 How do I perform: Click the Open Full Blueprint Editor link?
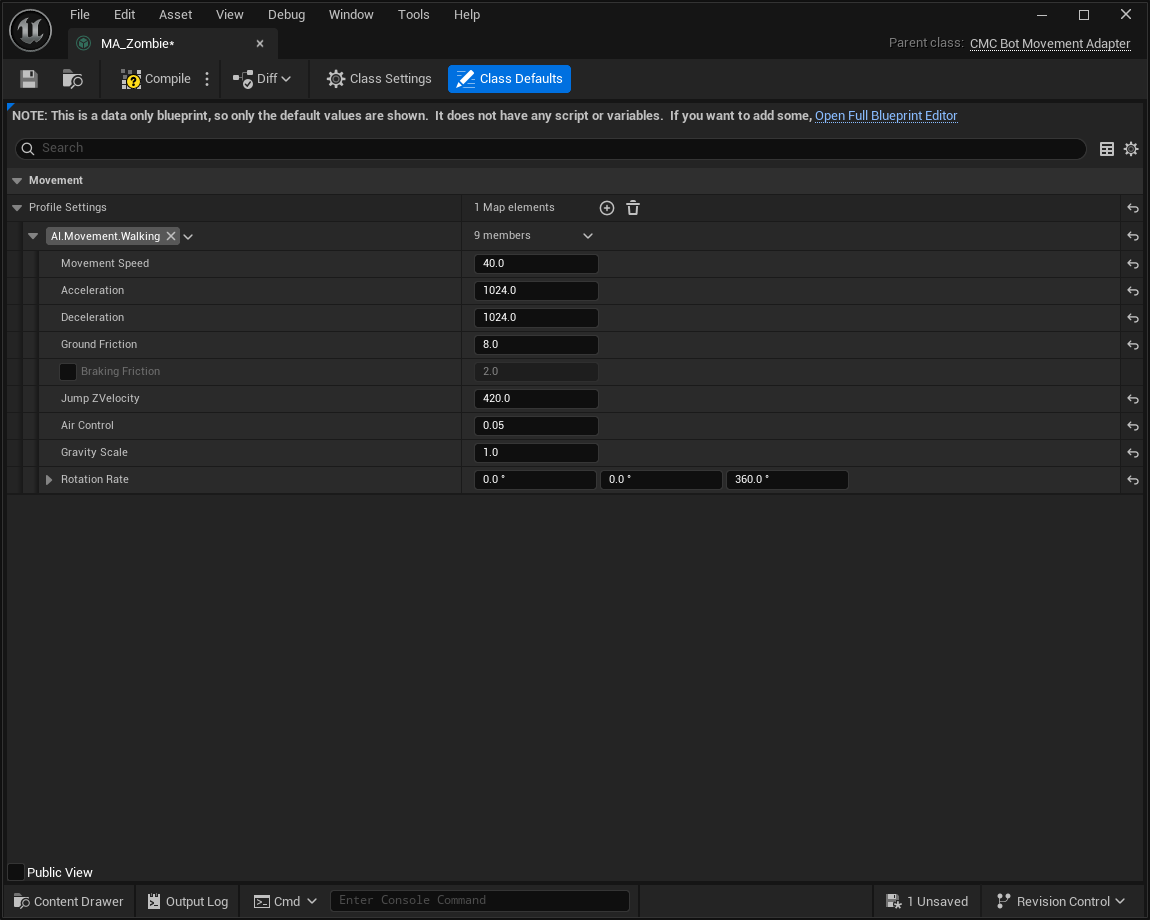coord(886,116)
